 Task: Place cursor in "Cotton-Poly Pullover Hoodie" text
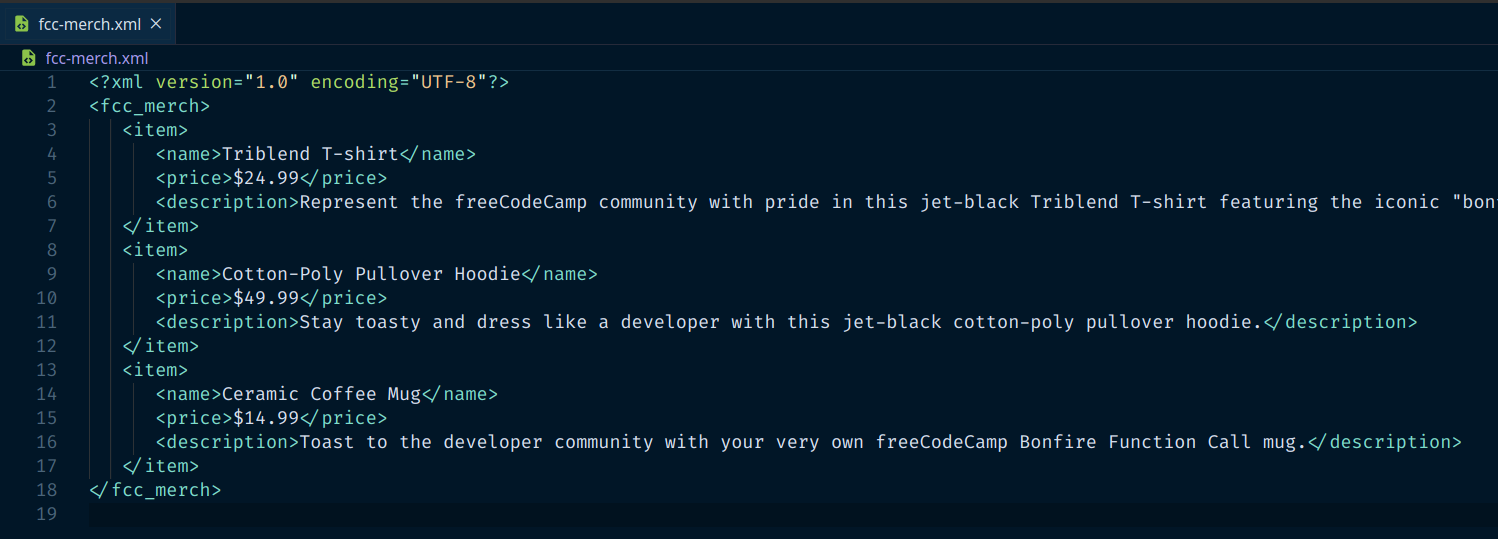371,274
